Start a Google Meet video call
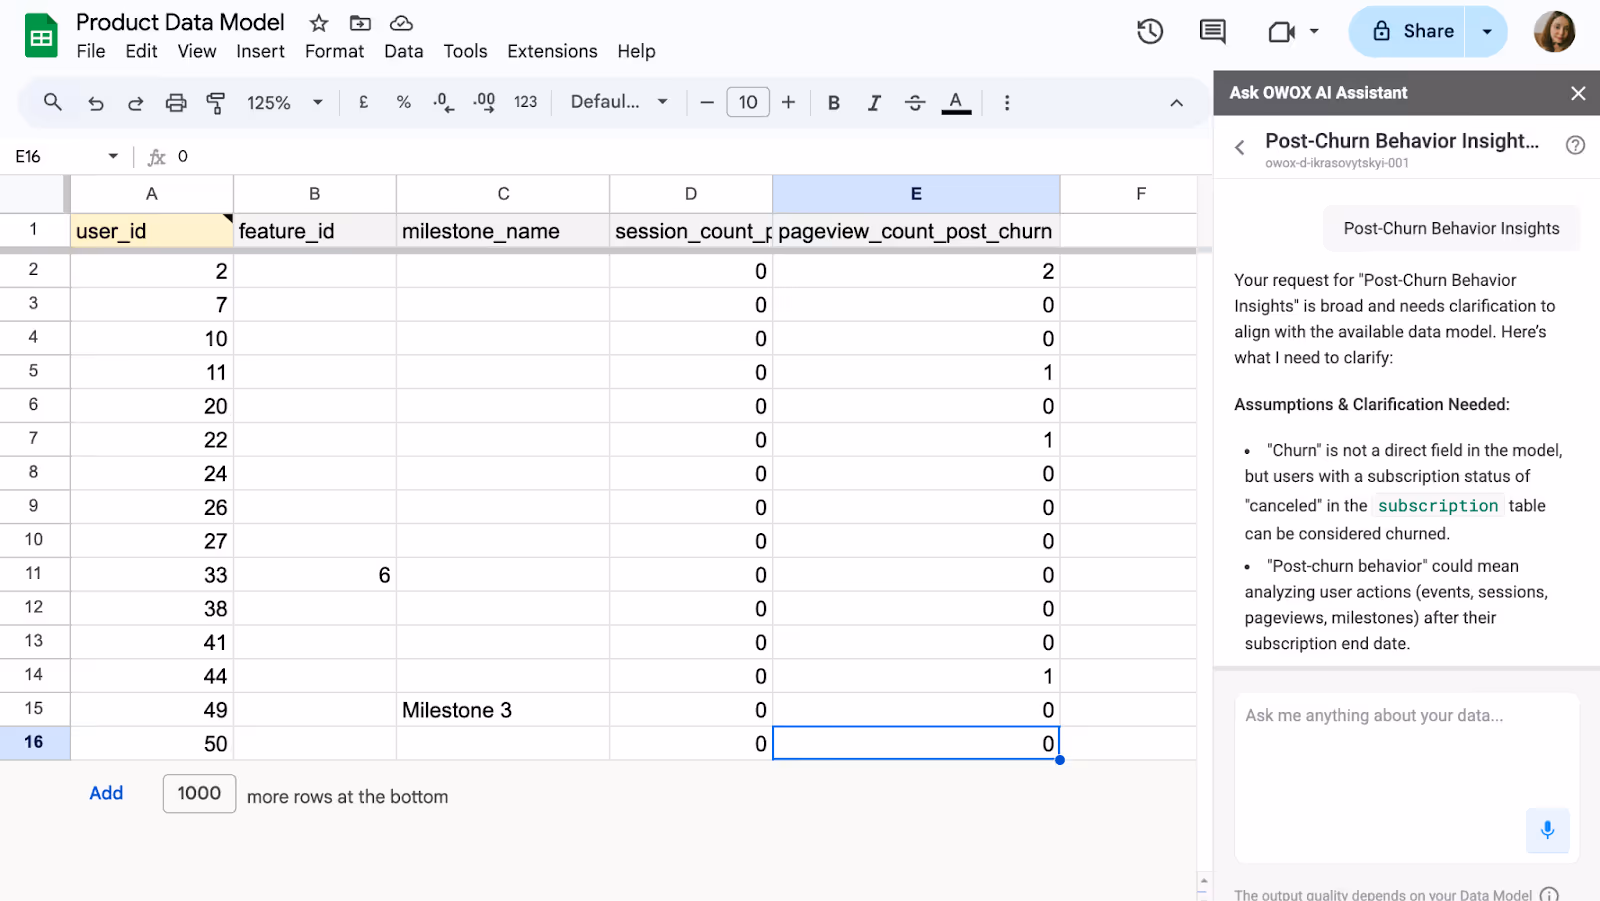 [x=1283, y=31]
